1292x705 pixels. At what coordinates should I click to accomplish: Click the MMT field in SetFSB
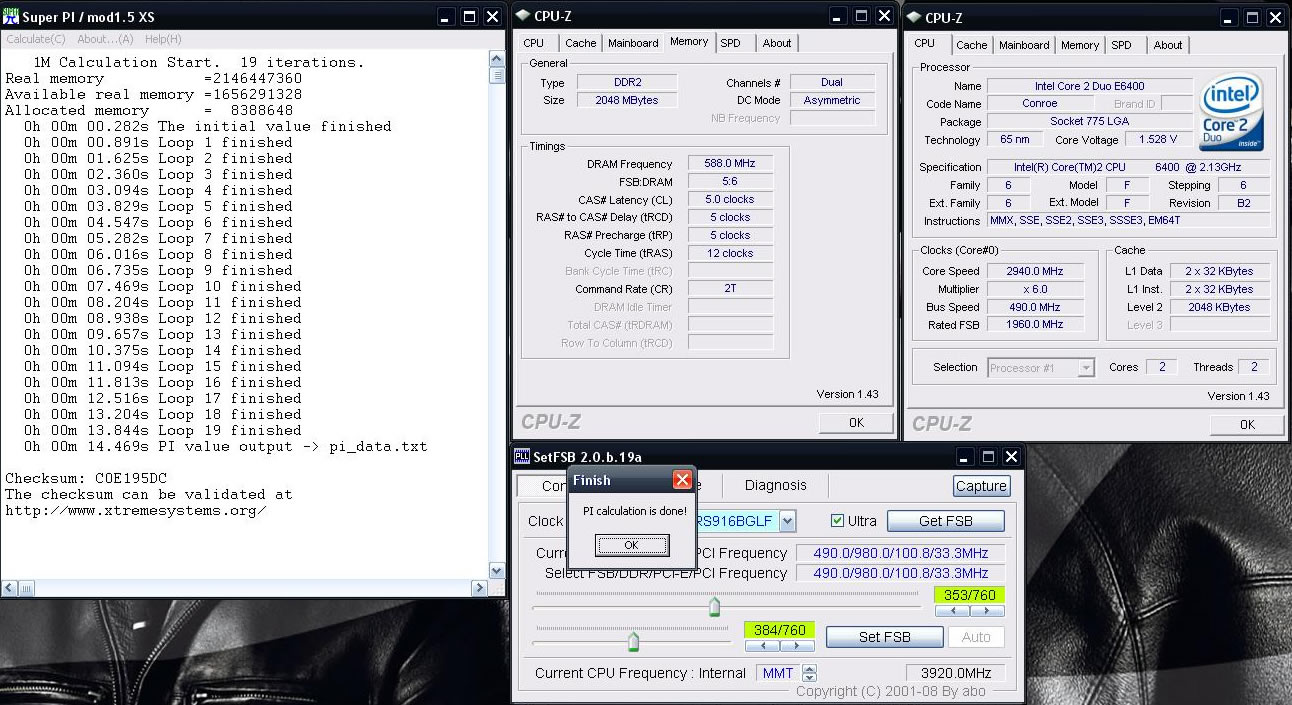[778, 674]
